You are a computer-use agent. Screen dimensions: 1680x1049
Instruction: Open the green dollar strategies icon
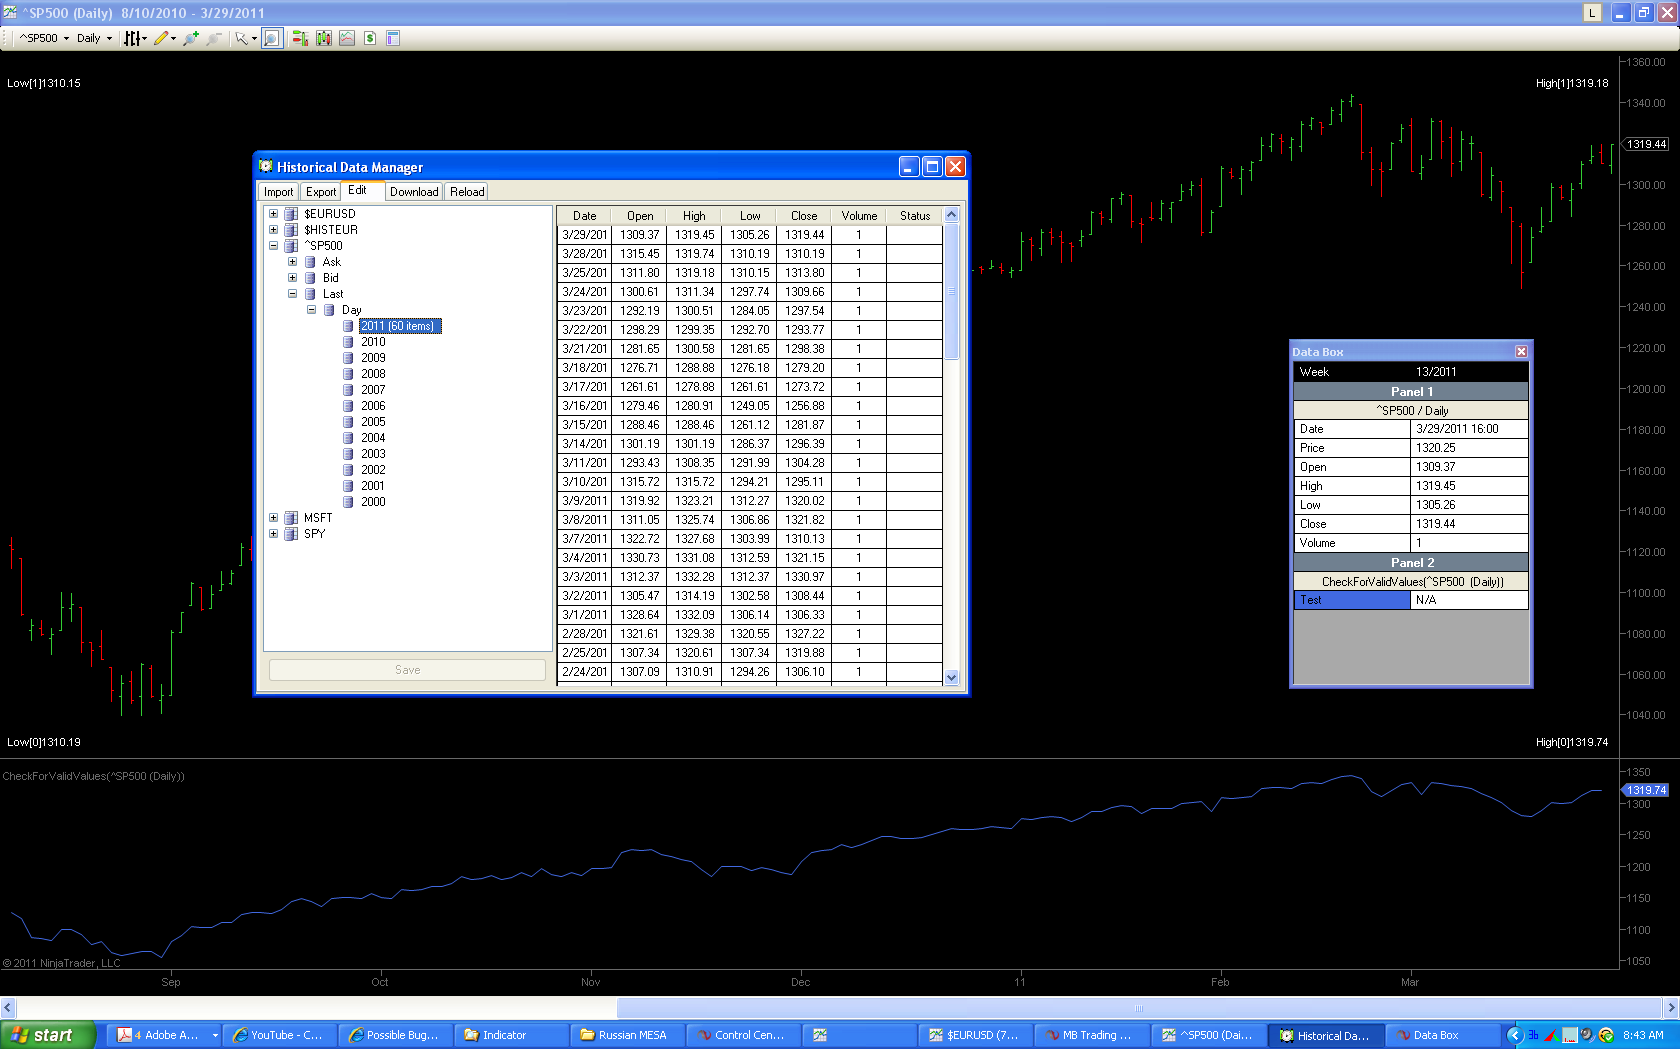click(x=370, y=38)
